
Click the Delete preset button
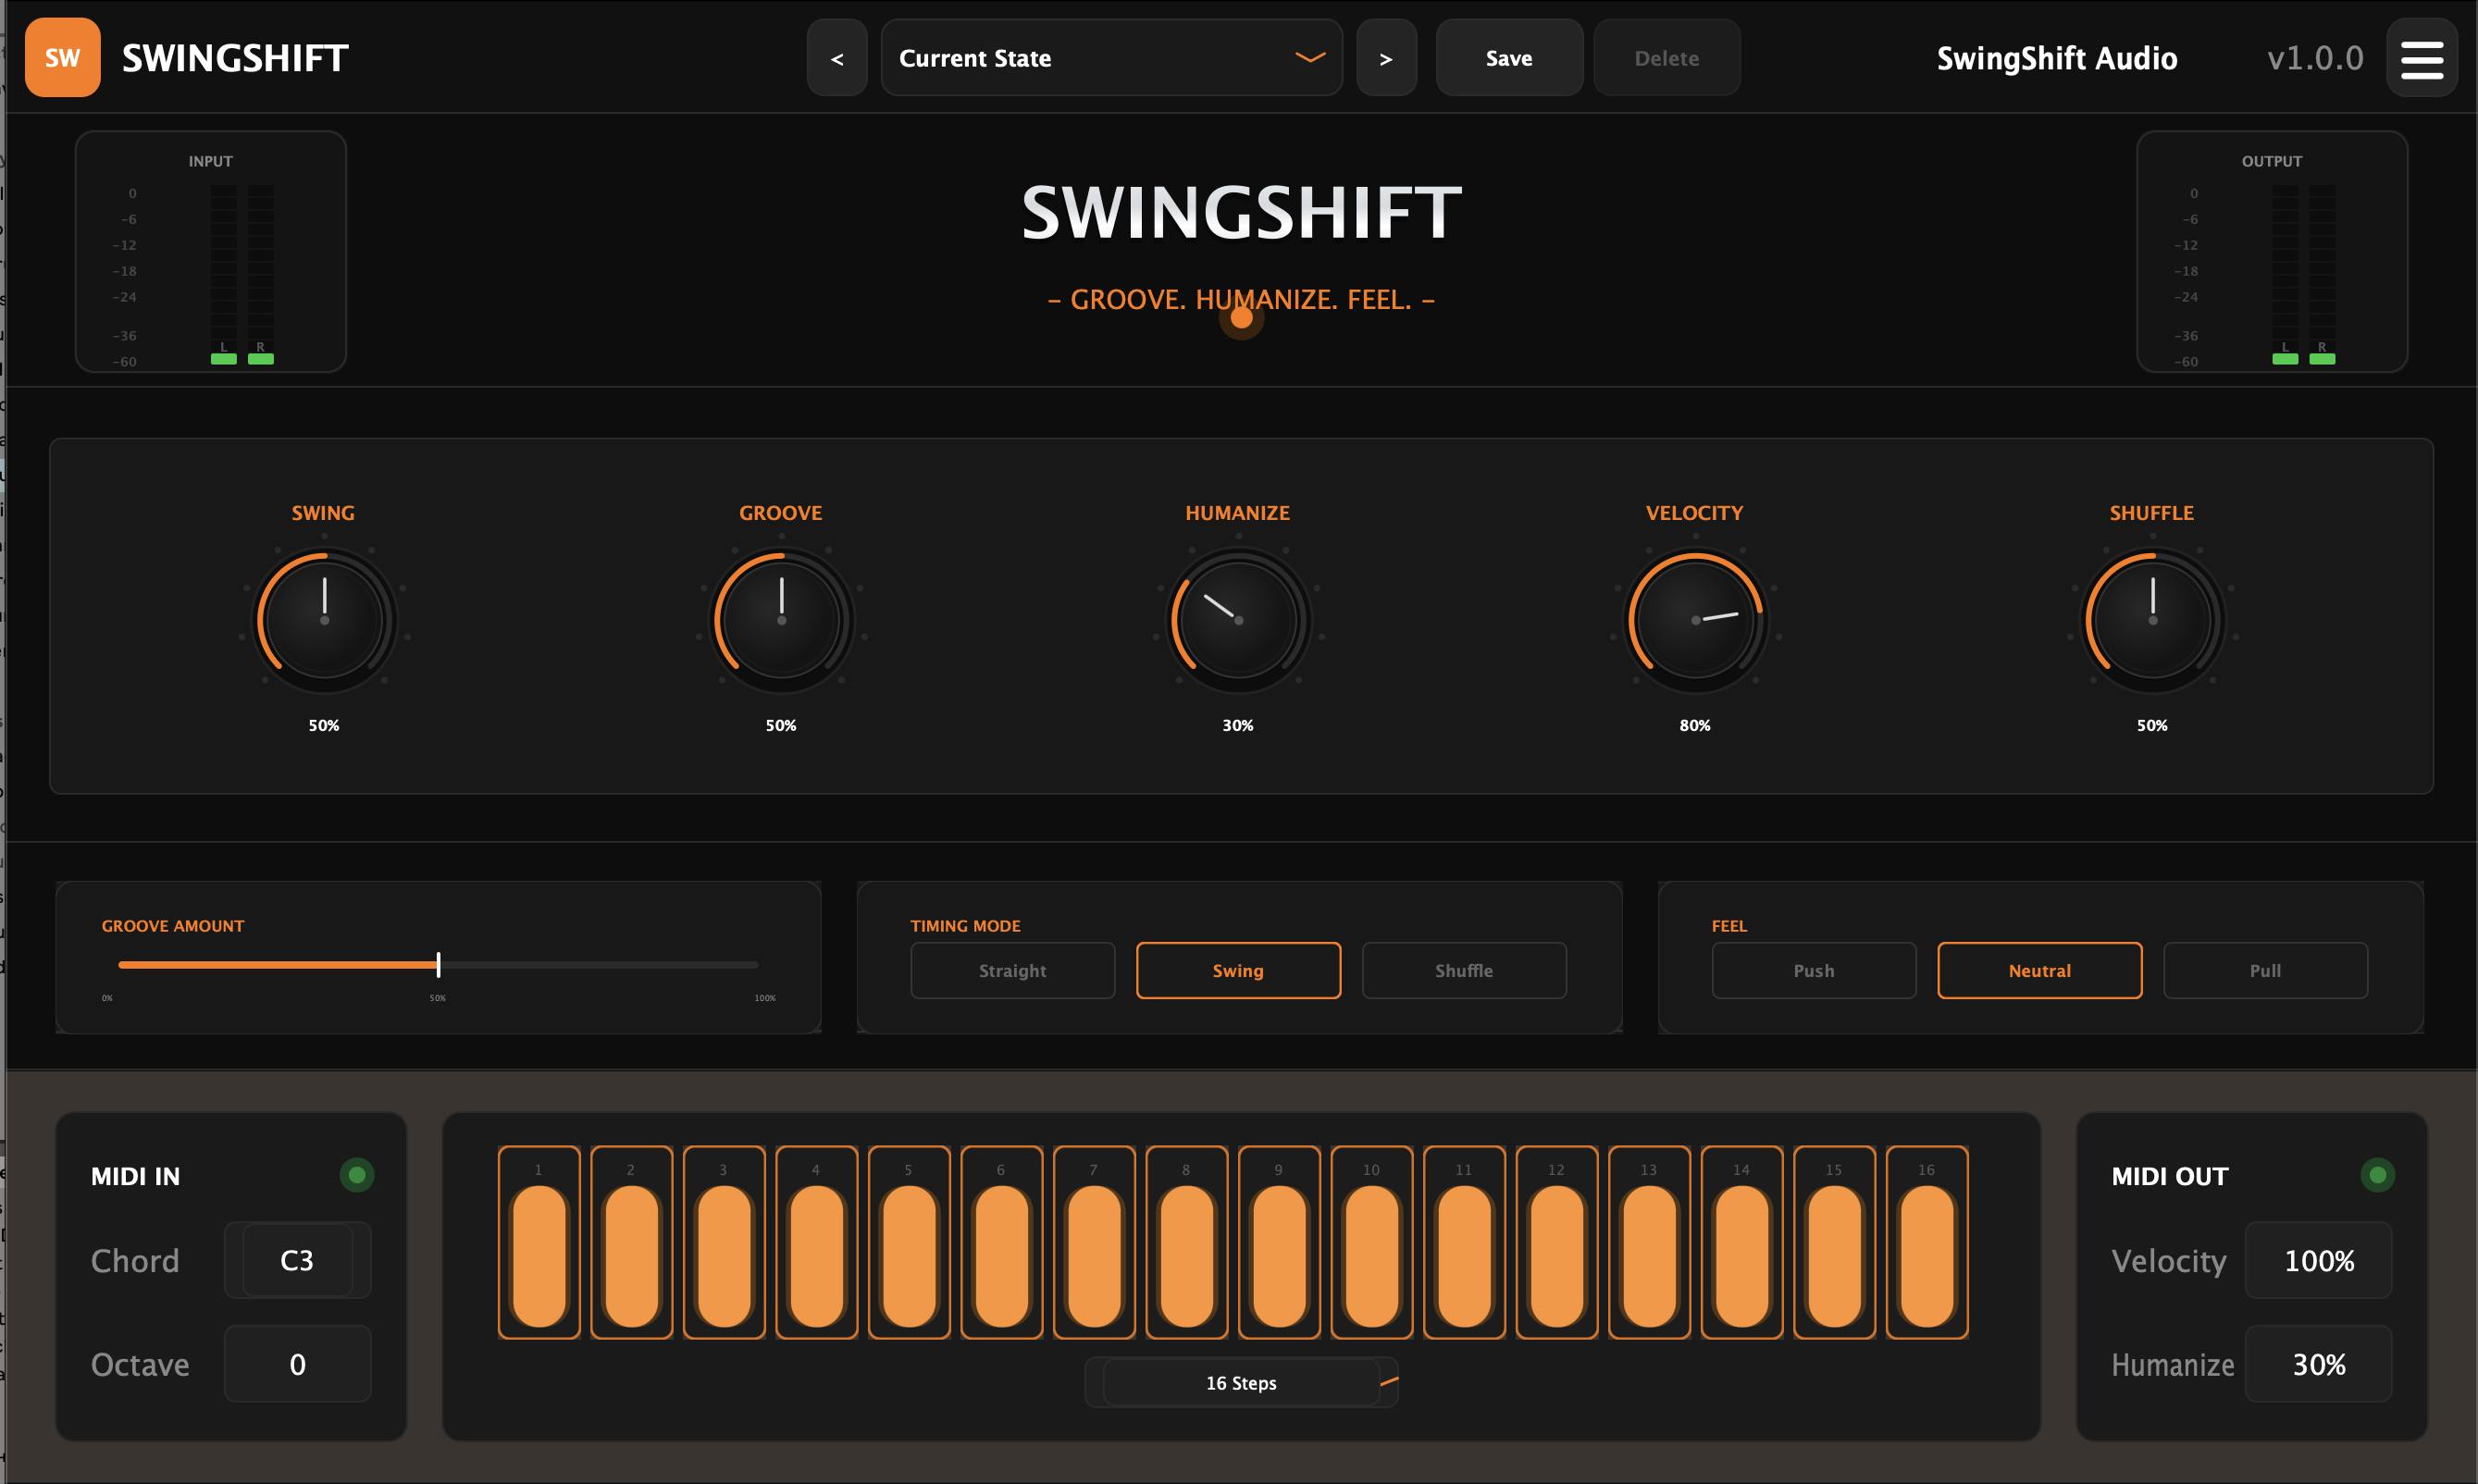pos(1666,58)
